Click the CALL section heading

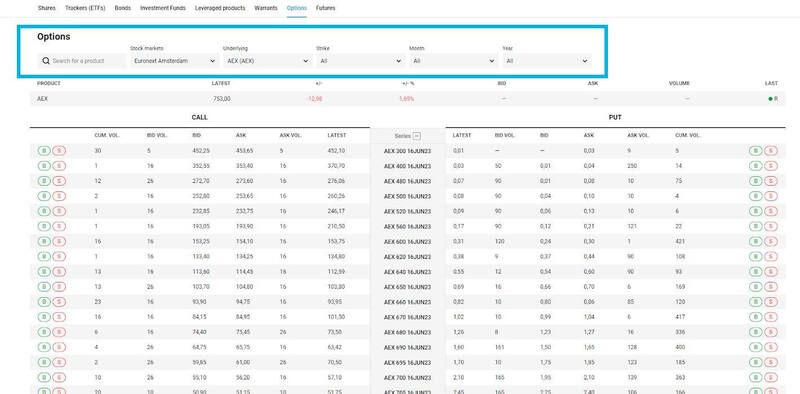[199, 117]
